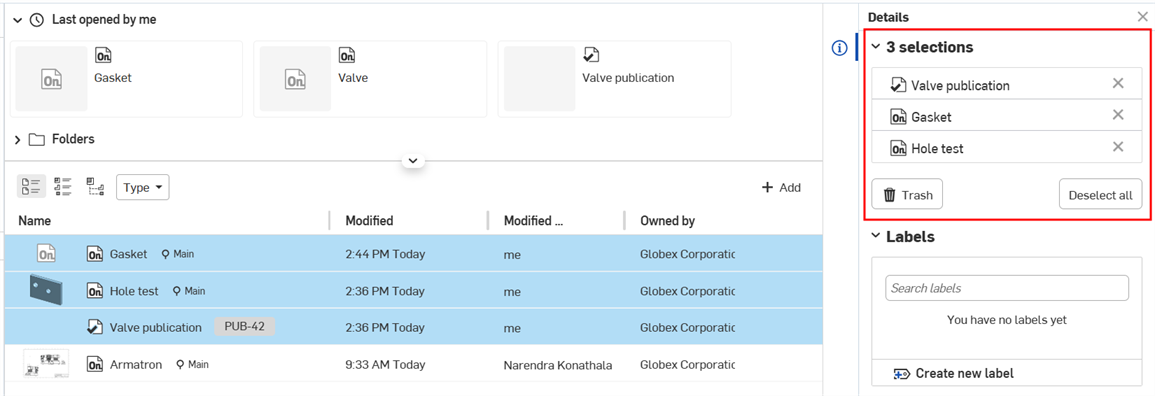Open the Type filter dropdown
The image size is (1155, 396).
pos(143,188)
